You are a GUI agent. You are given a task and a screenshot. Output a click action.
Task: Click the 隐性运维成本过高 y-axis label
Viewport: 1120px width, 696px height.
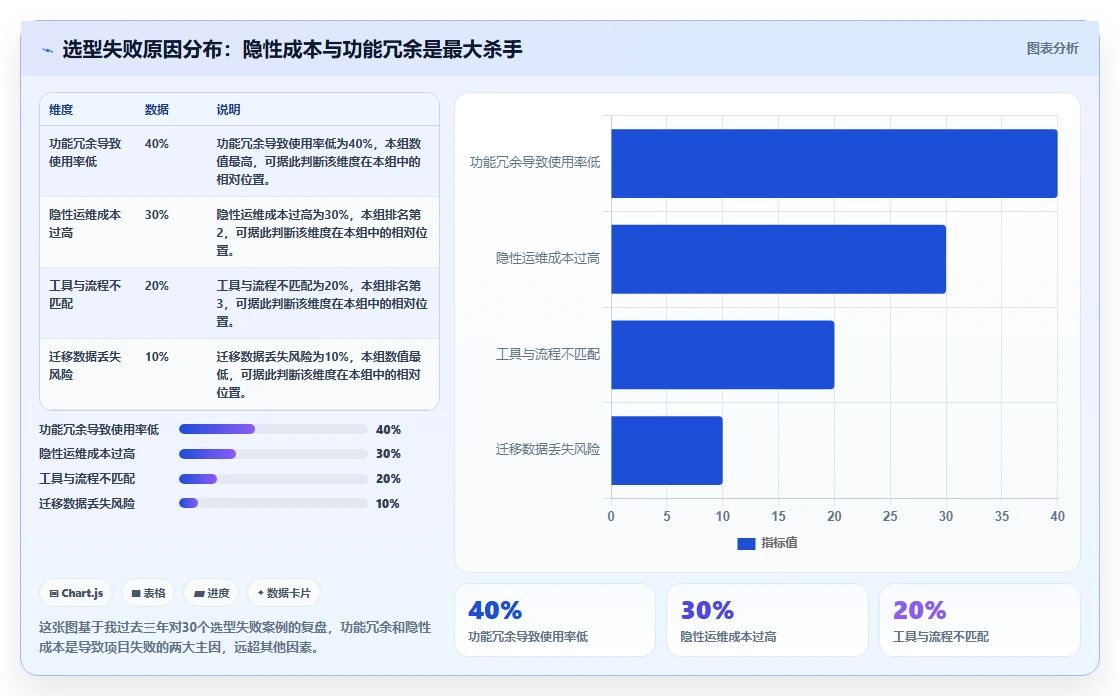tap(548, 259)
